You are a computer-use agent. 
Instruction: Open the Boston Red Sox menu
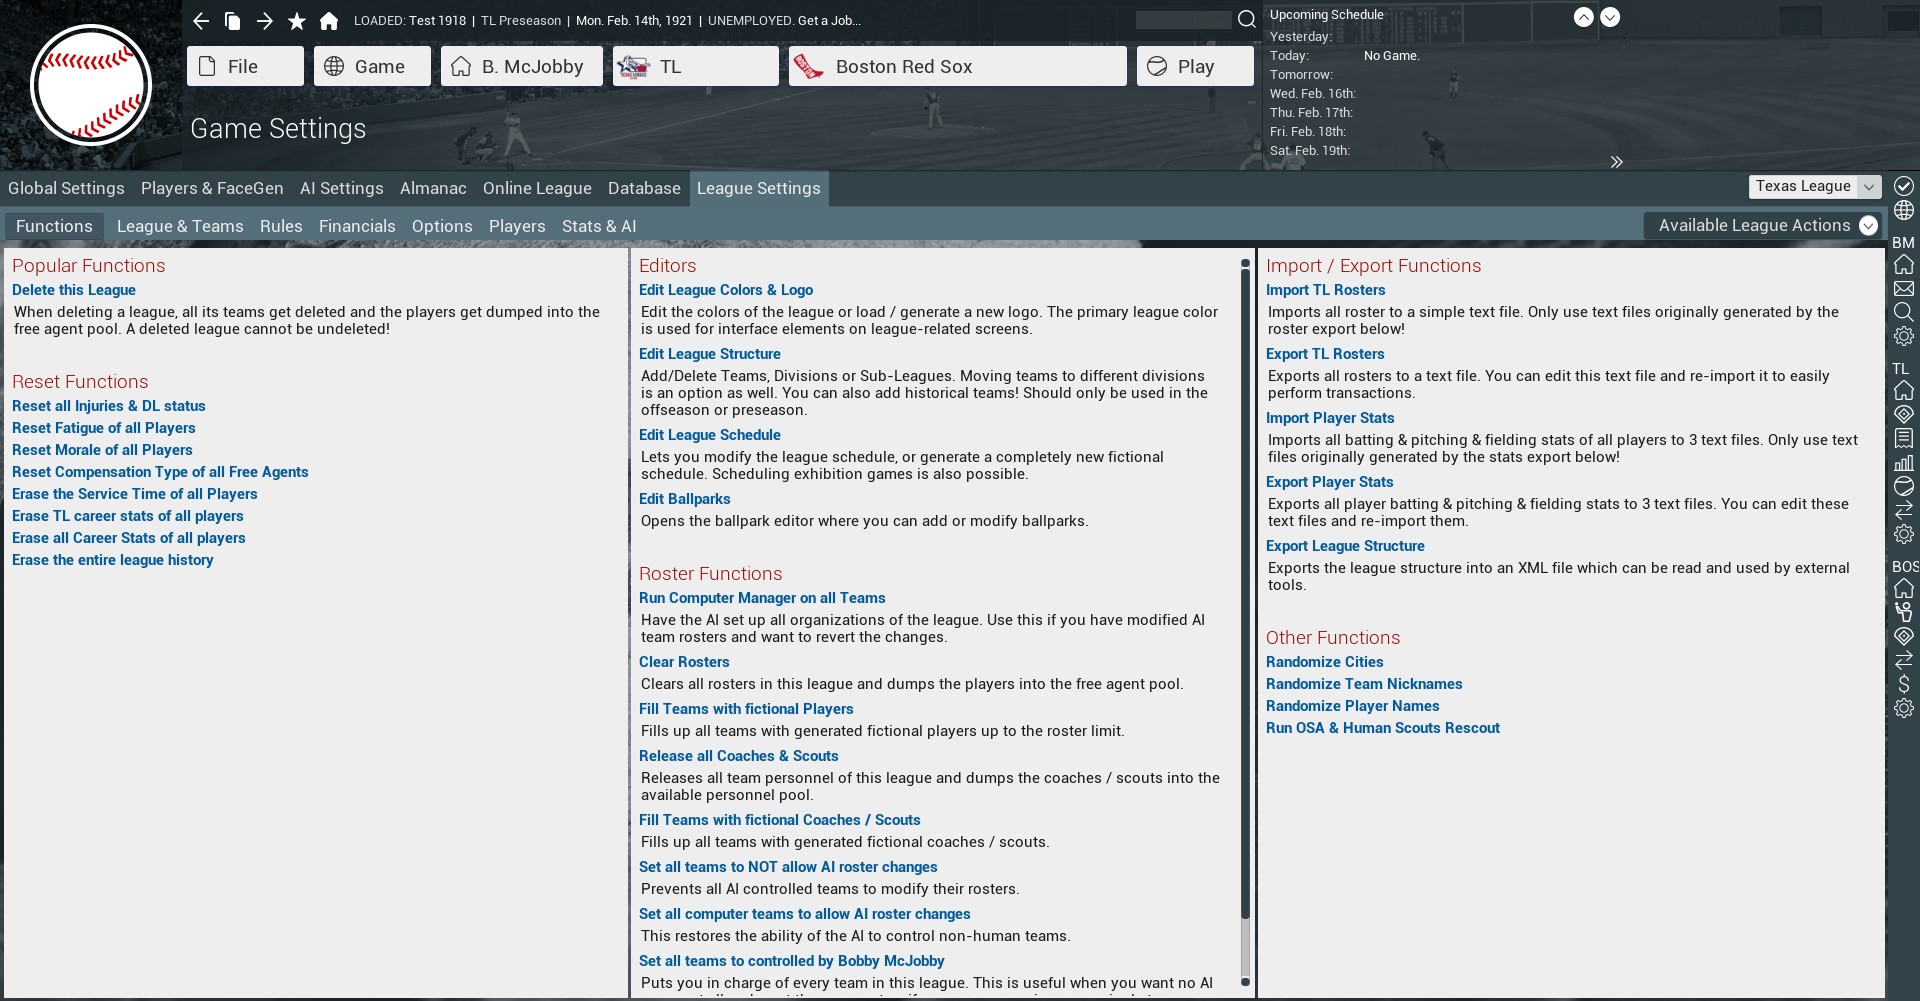[x=957, y=66]
